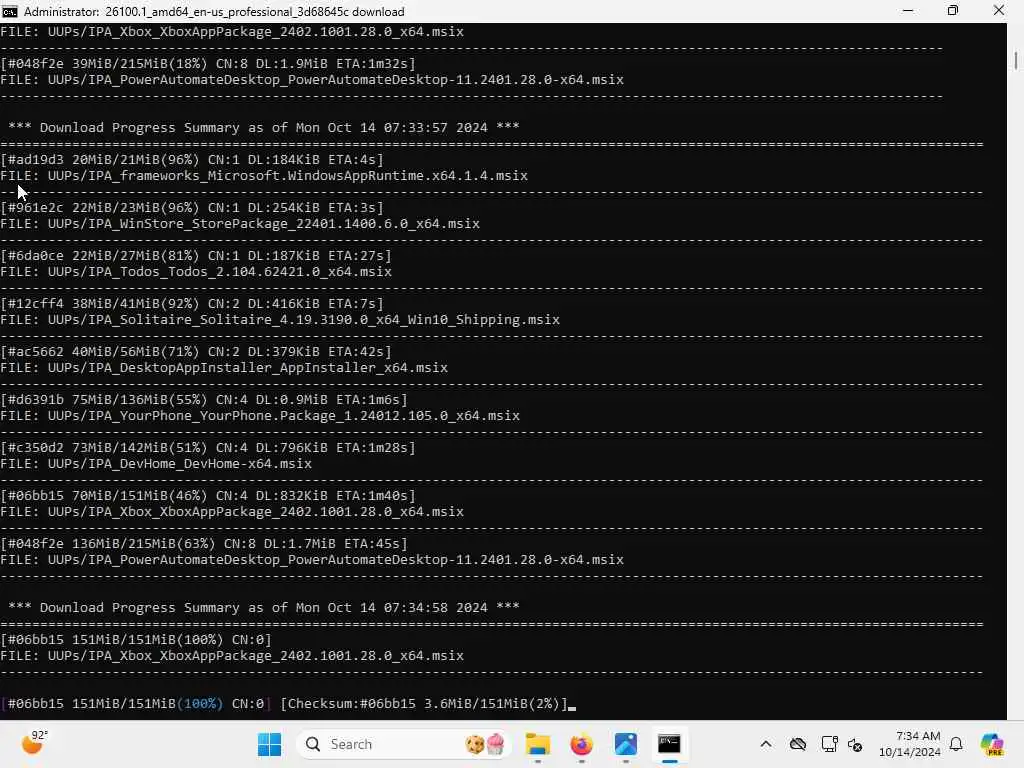Image resolution: width=1024 pixels, height=768 pixels.
Task: Open clock showing 7:34 AM
Action: [910, 744]
